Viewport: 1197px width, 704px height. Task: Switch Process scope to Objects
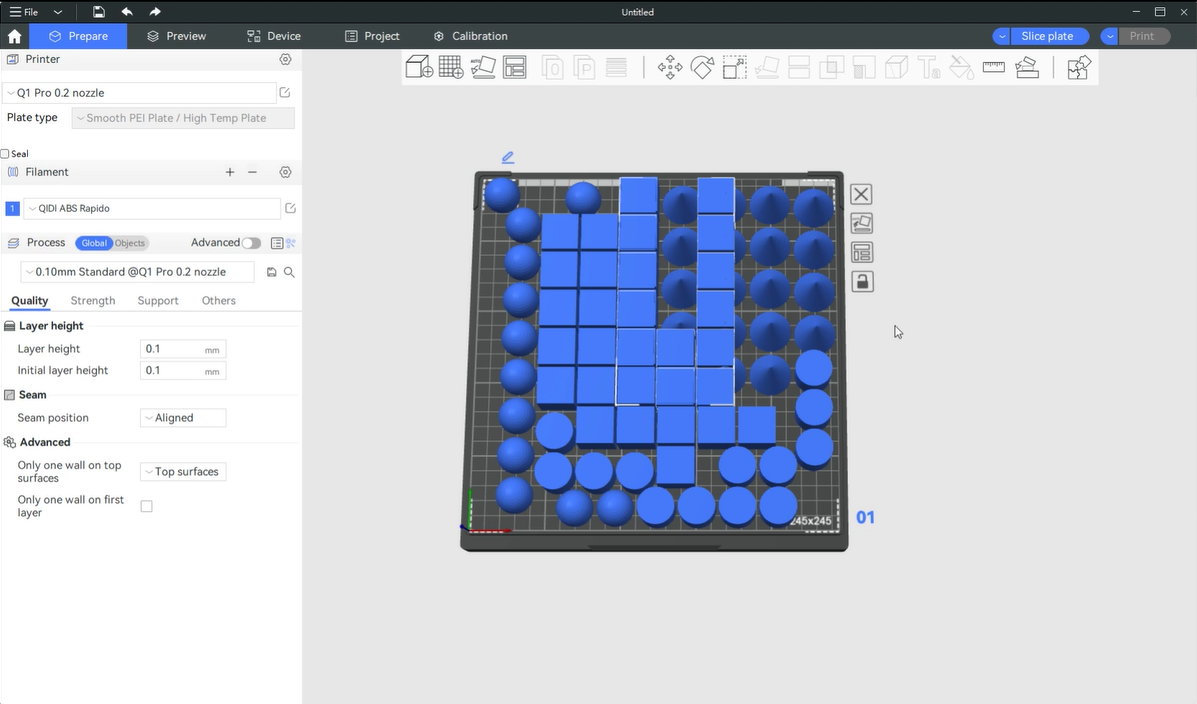pyautogui.click(x=130, y=243)
